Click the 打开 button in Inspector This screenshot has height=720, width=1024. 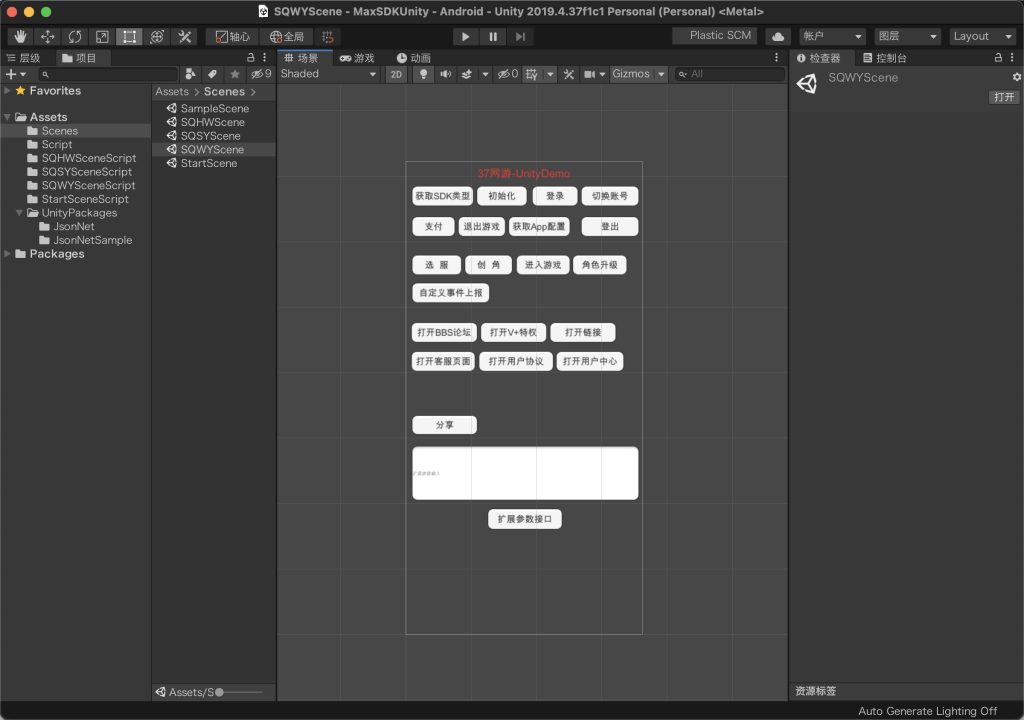(x=1004, y=97)
